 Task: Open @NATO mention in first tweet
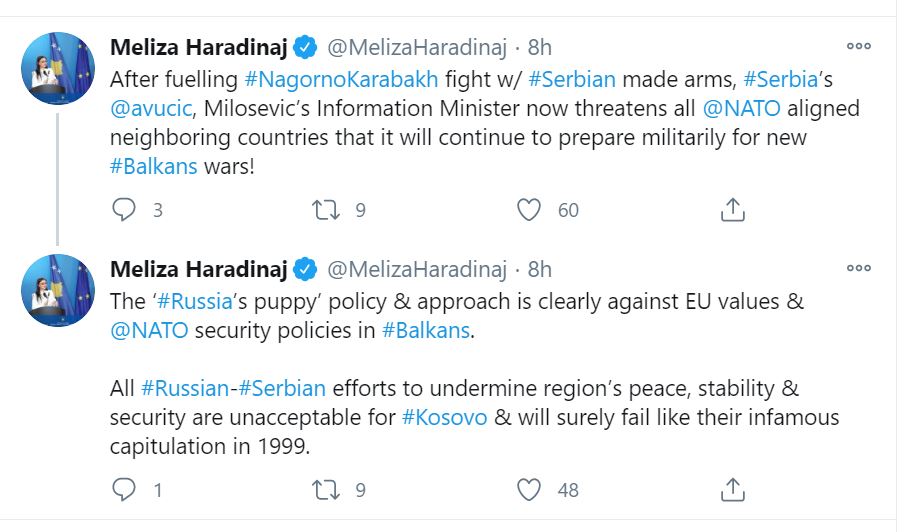click(x=741, y=108)
